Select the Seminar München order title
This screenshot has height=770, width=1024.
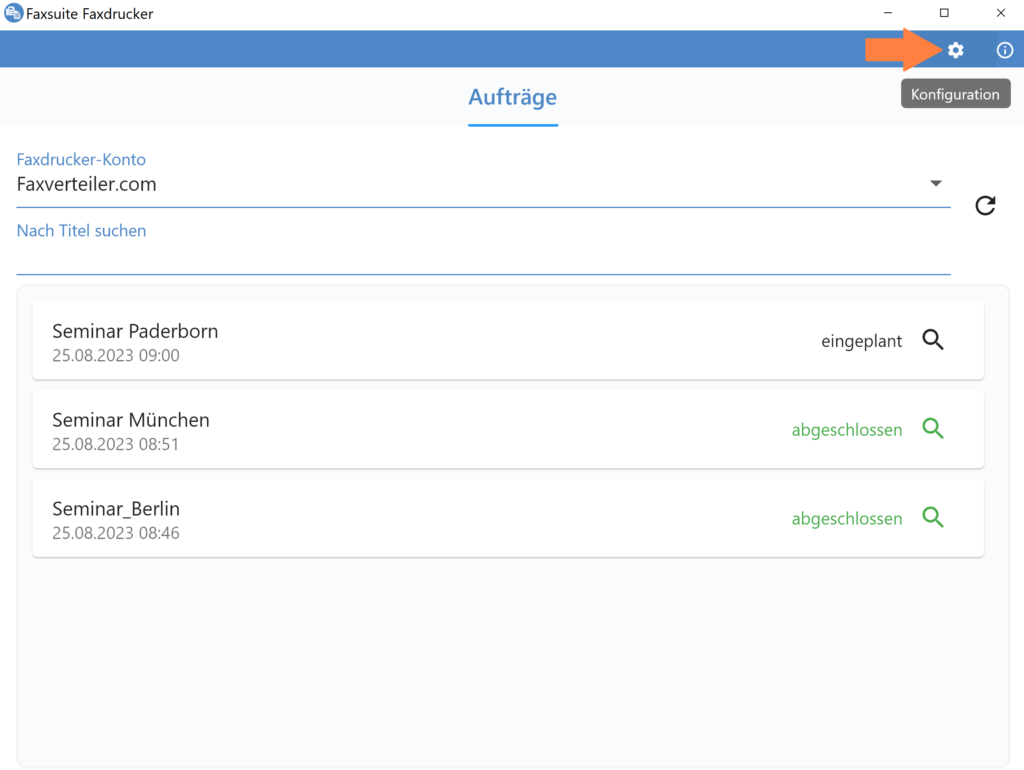[131, 420]
